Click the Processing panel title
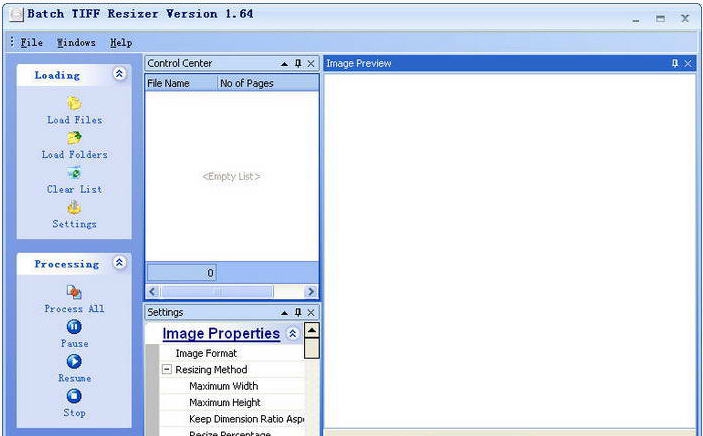 click(x=67, y=264)
